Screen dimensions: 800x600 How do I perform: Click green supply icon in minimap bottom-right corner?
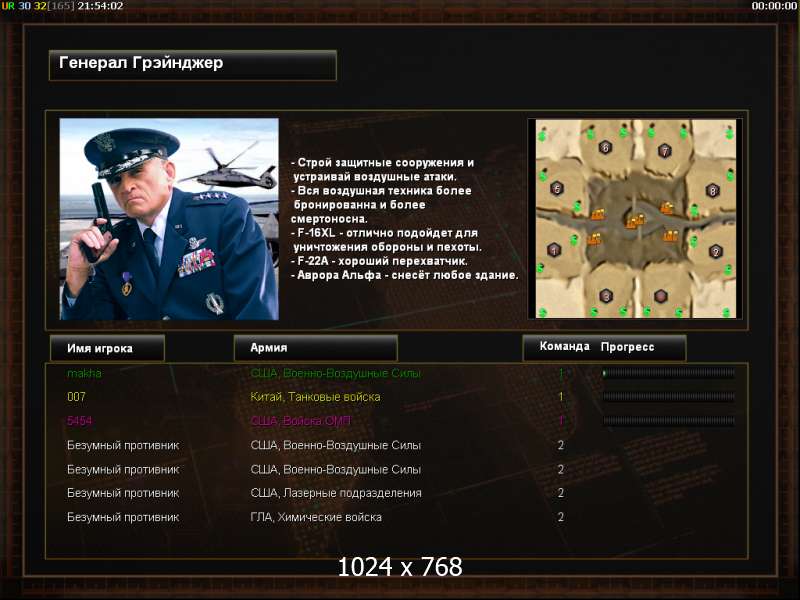click(726, 312)
